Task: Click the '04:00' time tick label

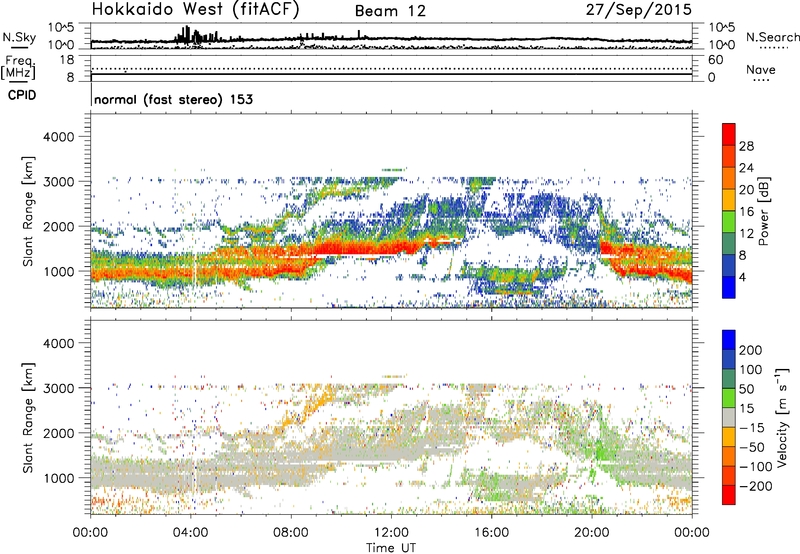Action: click(191, 533)
